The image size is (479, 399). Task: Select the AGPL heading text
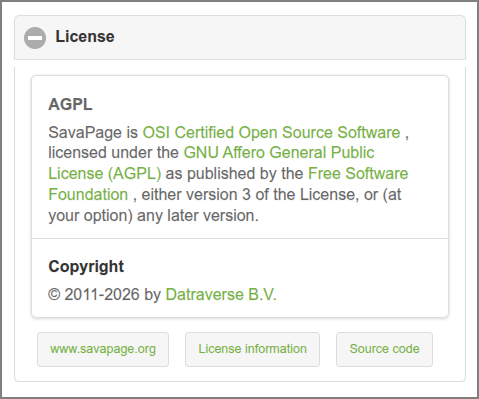pyautogui.click(x=70, y=104)
